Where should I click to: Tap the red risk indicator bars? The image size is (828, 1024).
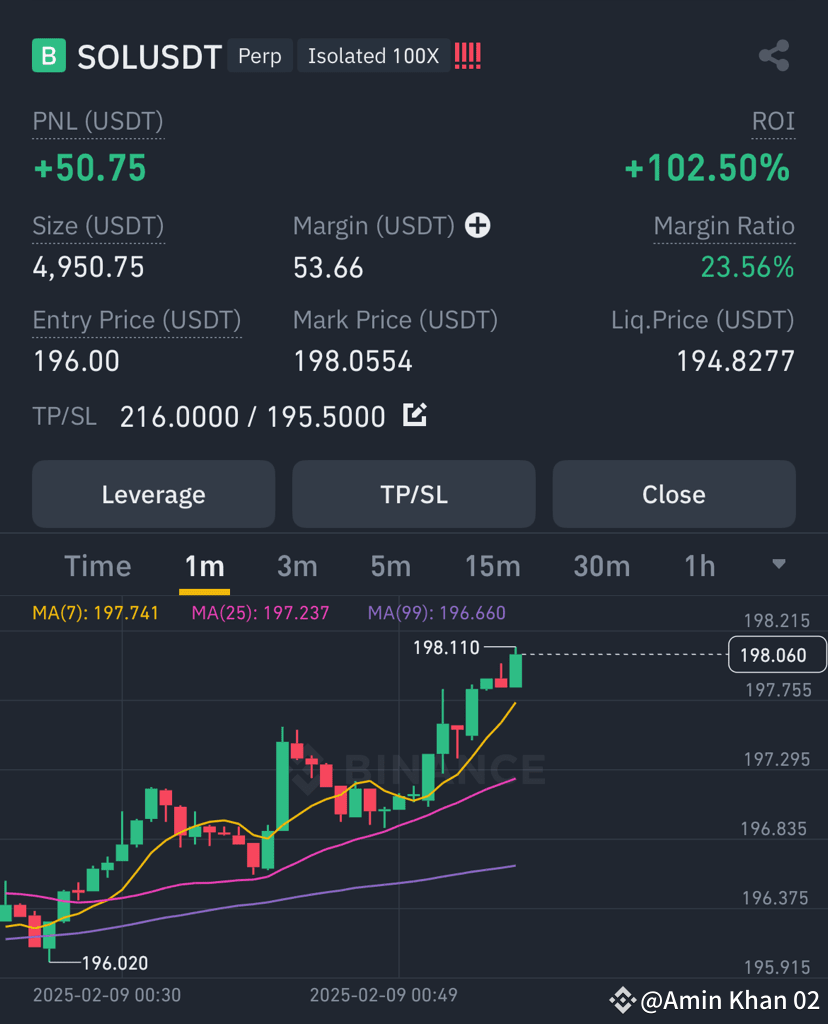click(468, 56)
